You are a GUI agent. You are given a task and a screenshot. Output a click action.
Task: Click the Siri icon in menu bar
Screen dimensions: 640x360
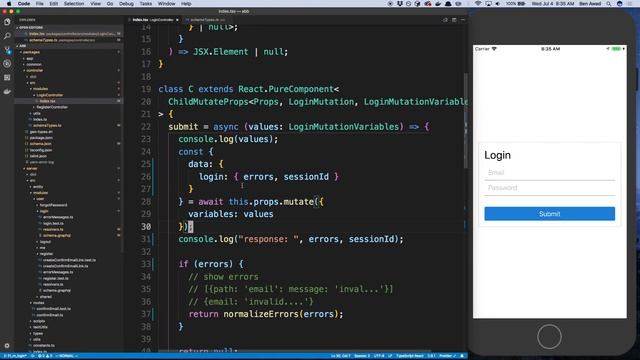(x=620, y=4)
